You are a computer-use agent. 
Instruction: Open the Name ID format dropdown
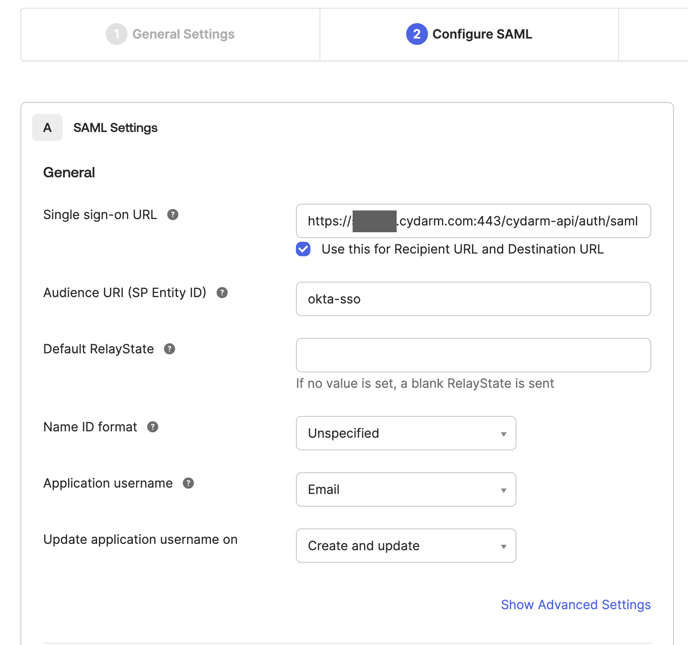[x=406, y=433]
